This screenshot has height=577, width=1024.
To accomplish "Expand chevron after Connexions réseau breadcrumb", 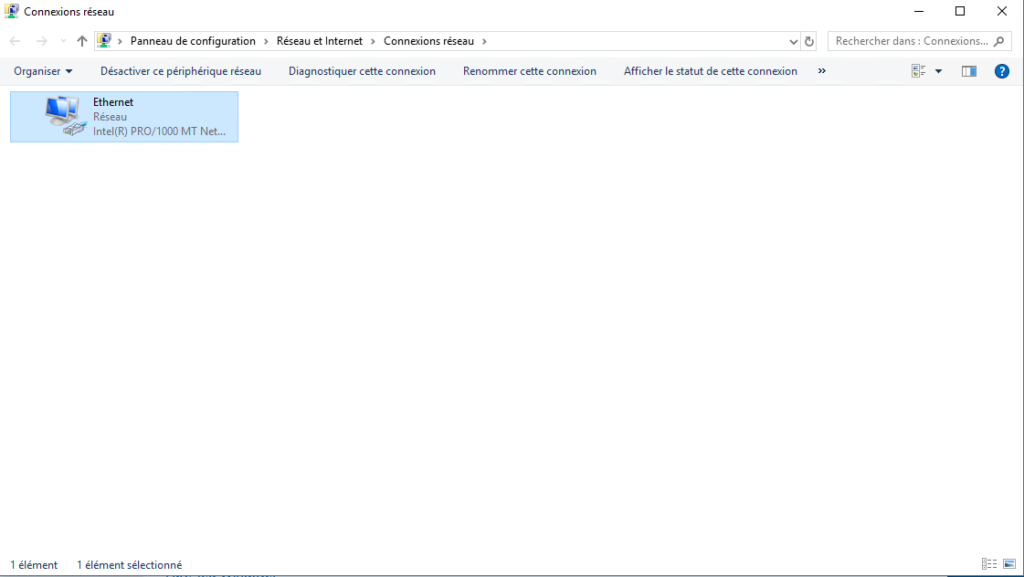I will 485,41.
